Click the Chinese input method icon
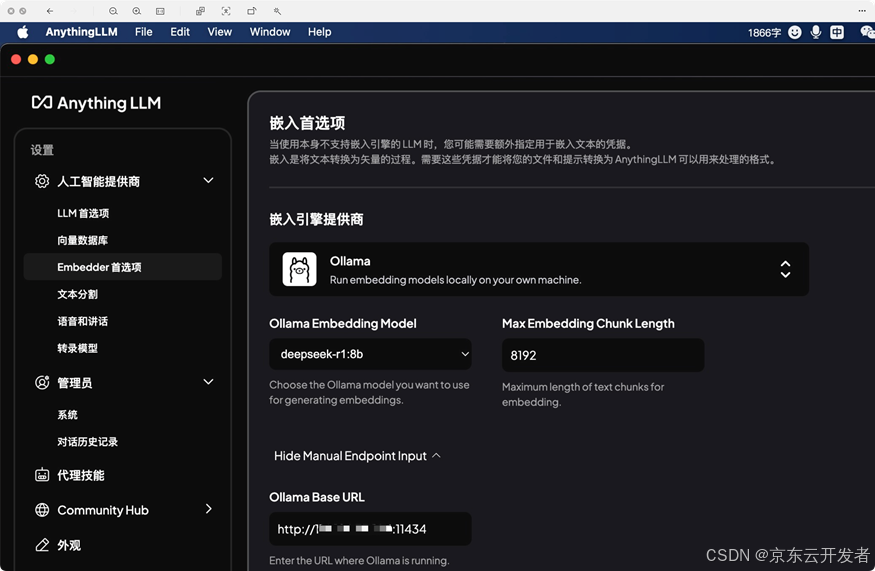875x571 pixels. [x=836, y=32]
